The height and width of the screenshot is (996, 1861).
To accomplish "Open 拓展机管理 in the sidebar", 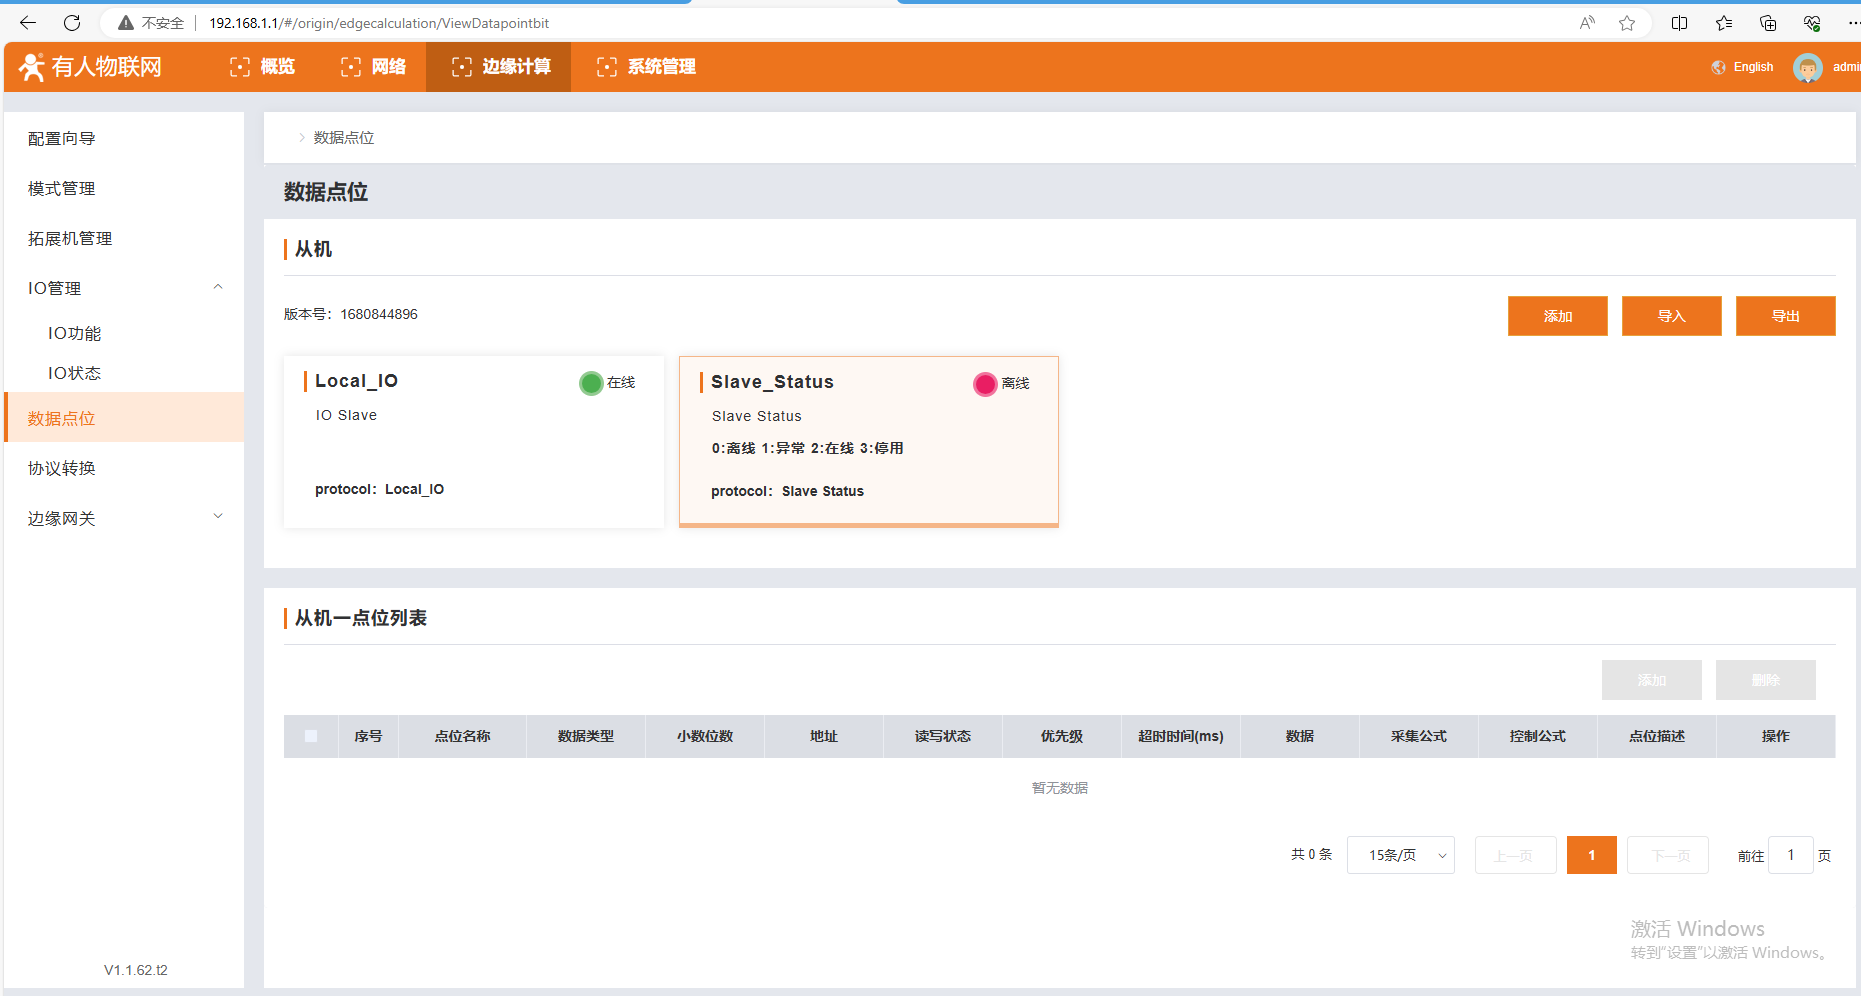I will 124,239.
